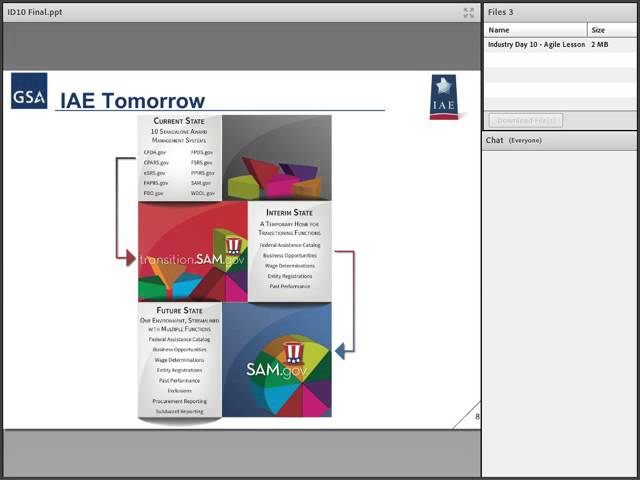
Task: Click Federal Assistance Catalog under Interim State
Action: pos(290,245)
